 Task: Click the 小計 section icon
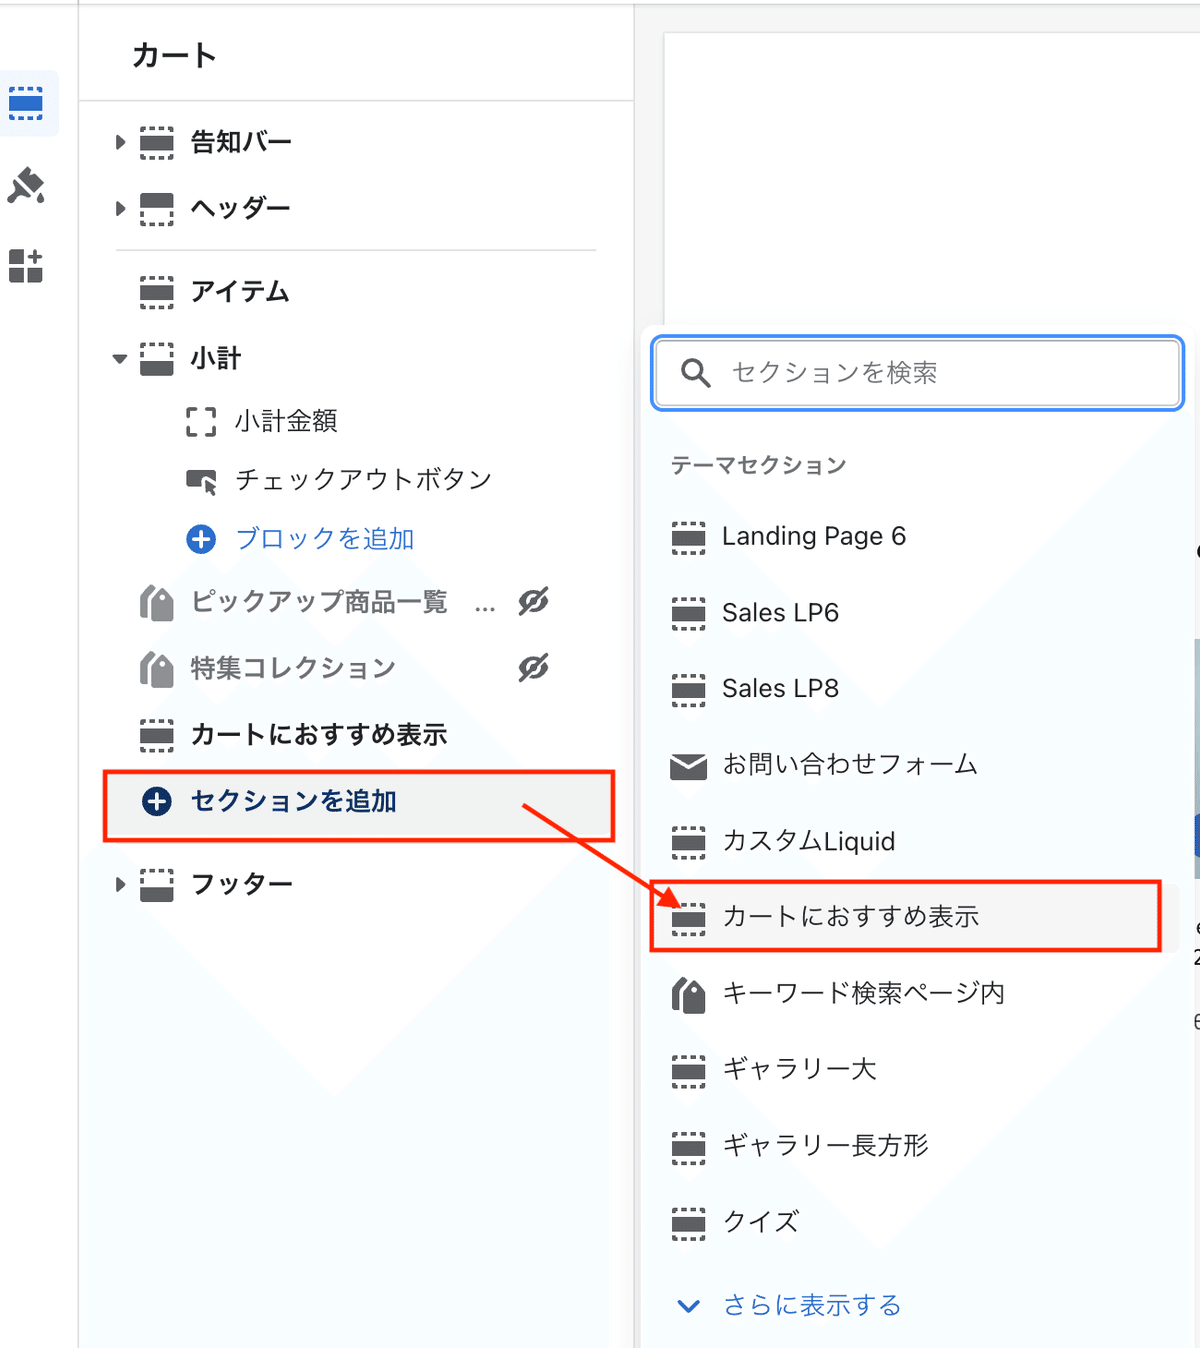157,359
